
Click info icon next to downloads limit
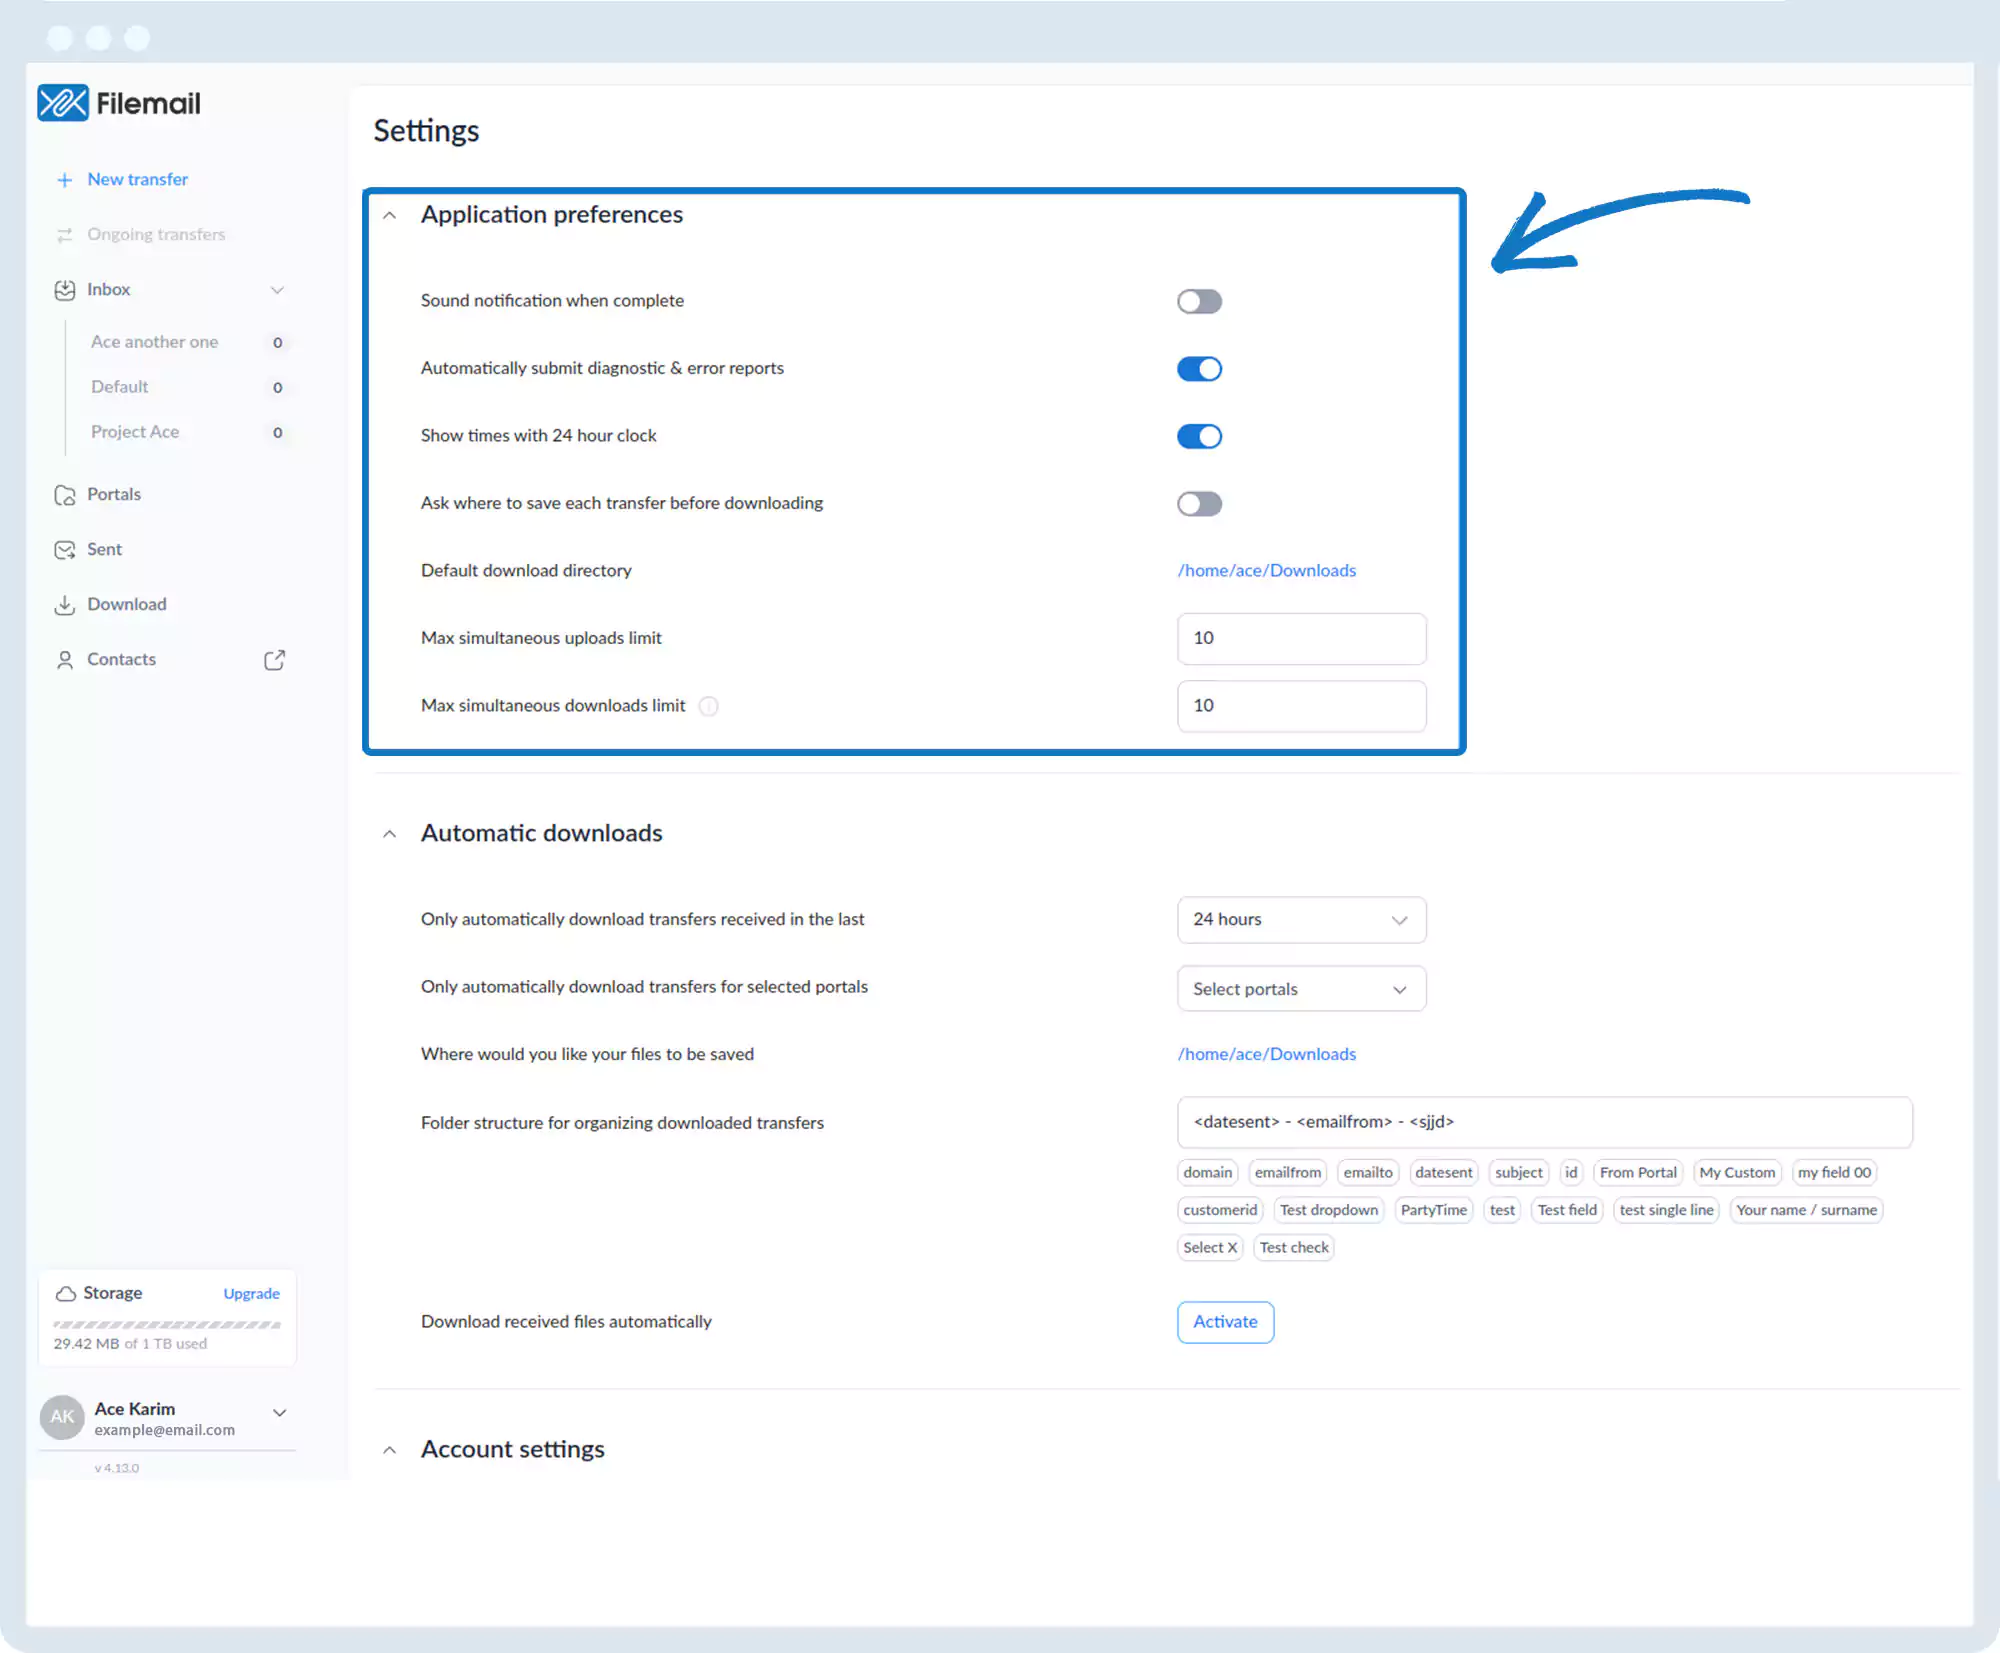pos(708,706)
